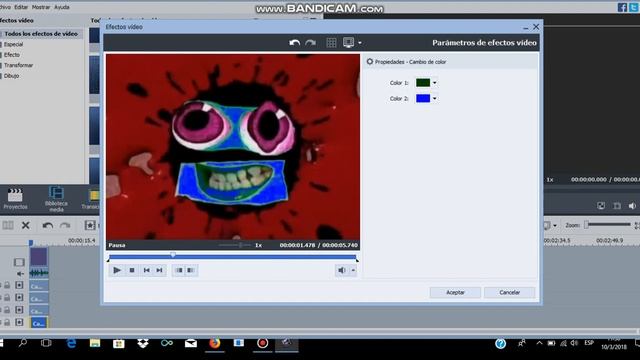Click the fullscreen icon in main preview
The height and width of the screenshot is (360, 640).
(601, 206)
